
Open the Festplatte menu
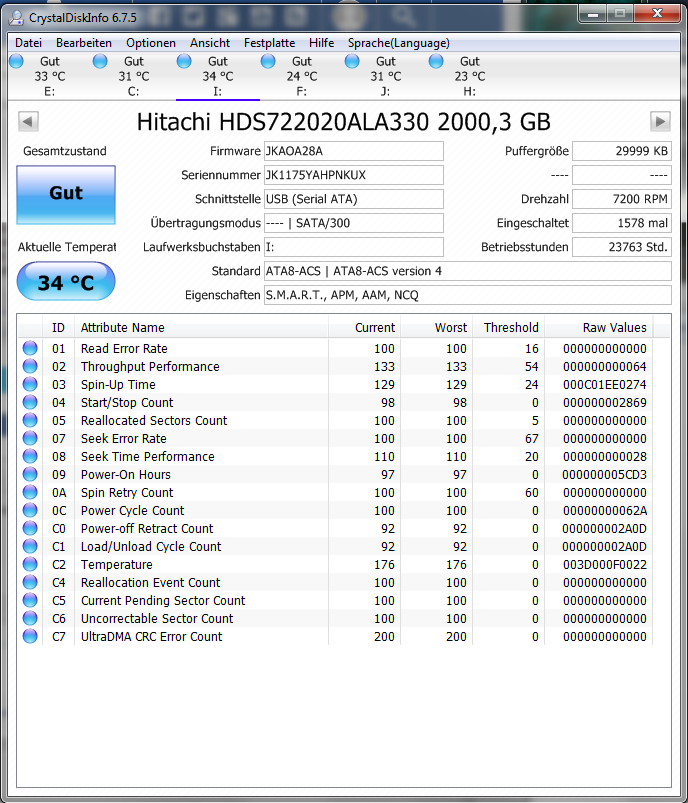[x=269, y=43]
